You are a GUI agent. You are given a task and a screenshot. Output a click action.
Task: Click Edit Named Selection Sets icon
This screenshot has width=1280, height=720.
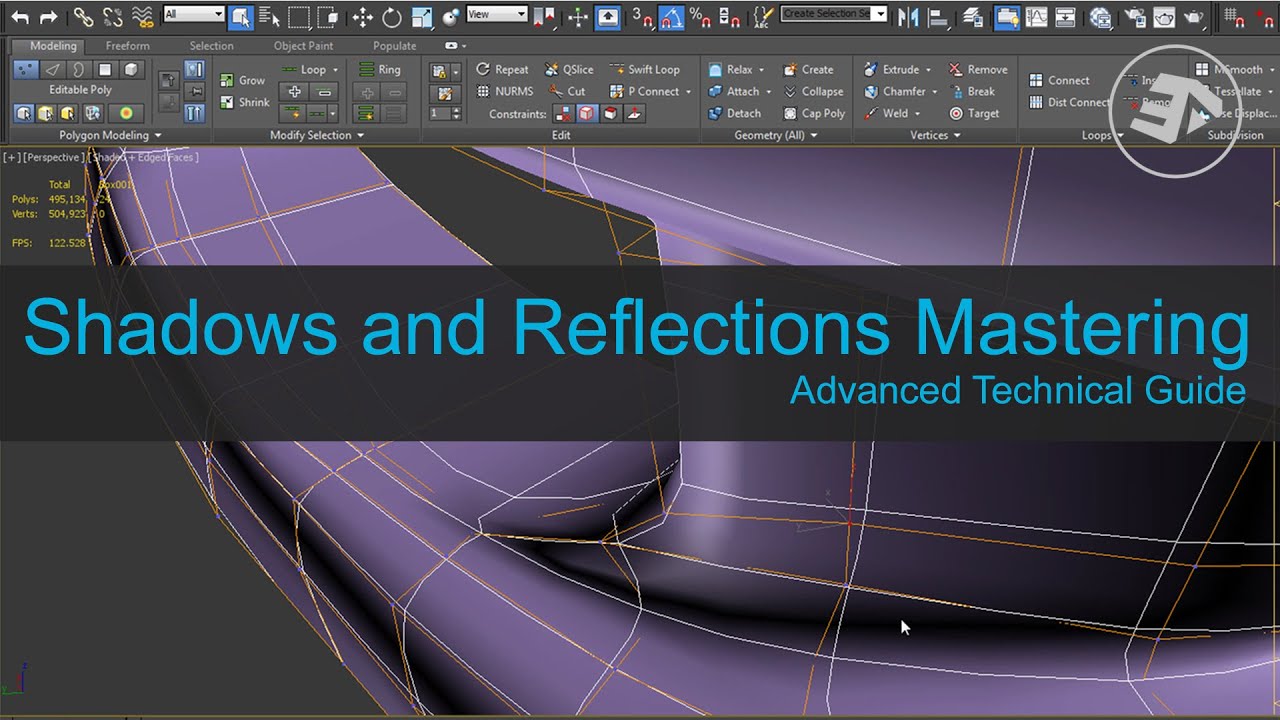point(763,16)
